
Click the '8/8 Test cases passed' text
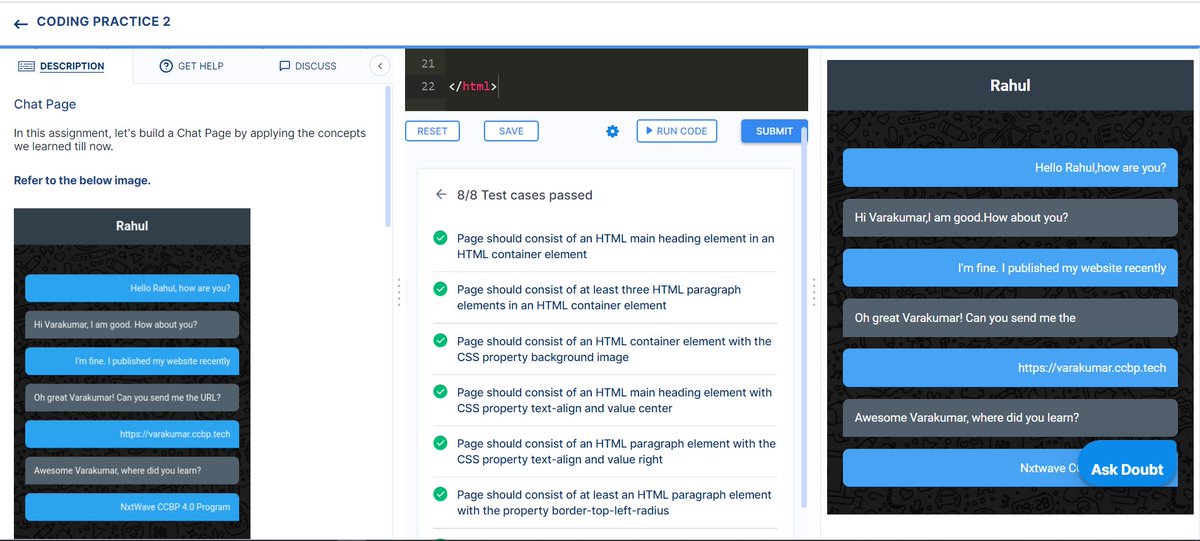[525, 195]
